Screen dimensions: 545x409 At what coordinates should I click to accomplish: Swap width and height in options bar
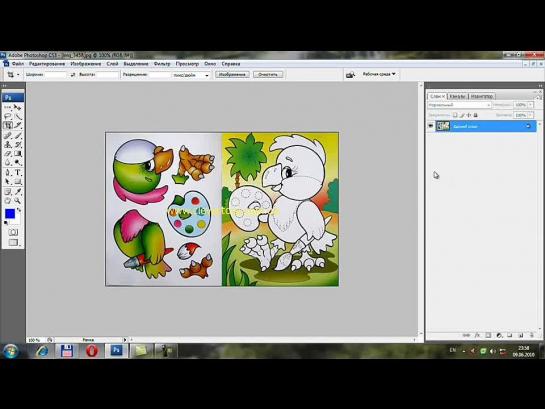[73, 74]
